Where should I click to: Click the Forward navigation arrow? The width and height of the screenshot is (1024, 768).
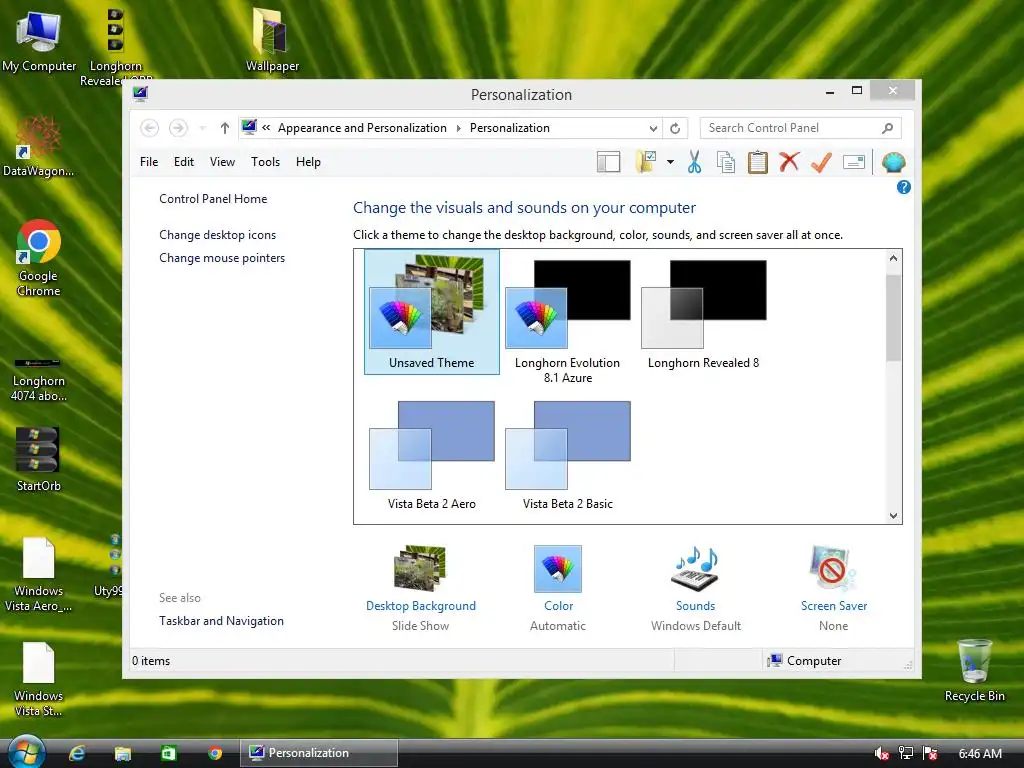click(x=178, y=128)
